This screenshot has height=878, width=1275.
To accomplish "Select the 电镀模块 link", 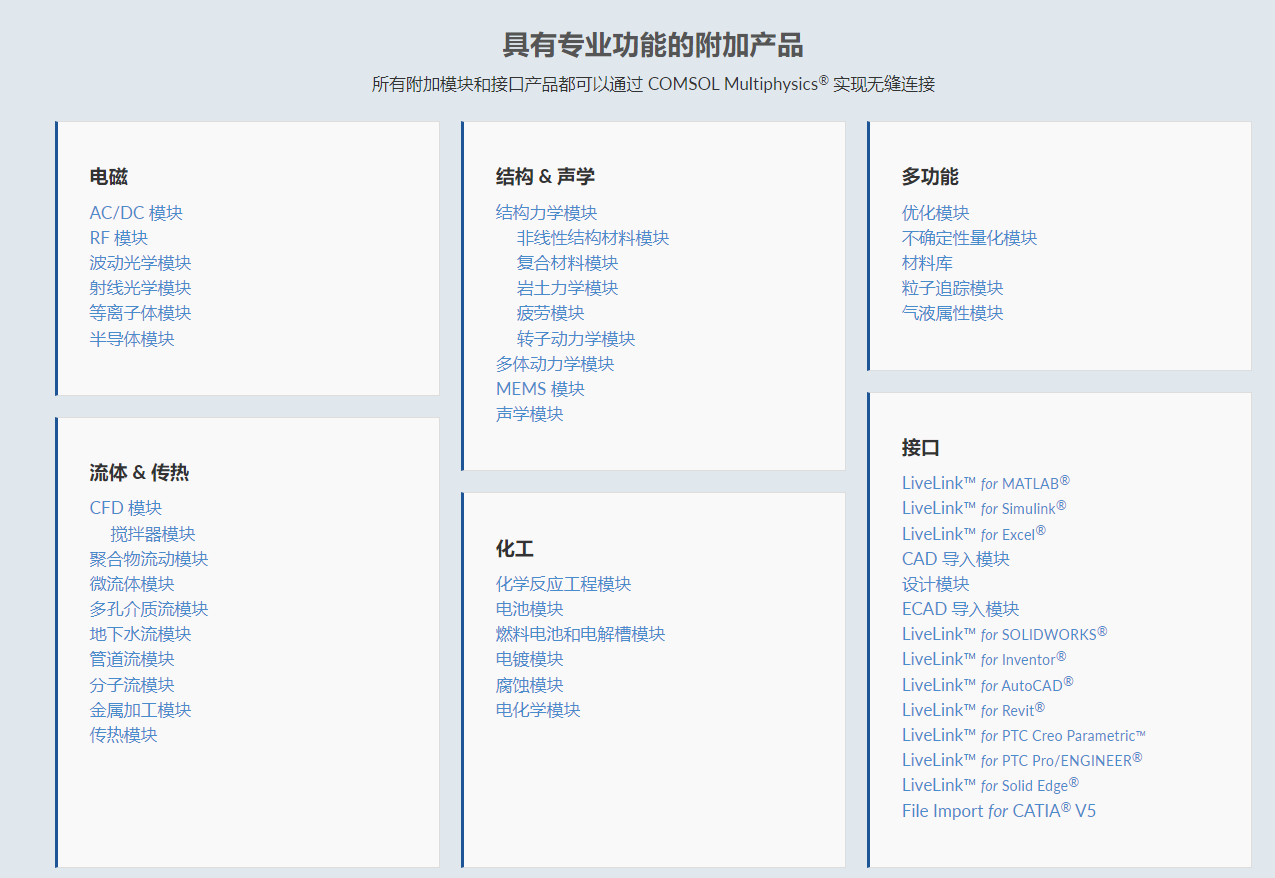I will coord(530,659).
